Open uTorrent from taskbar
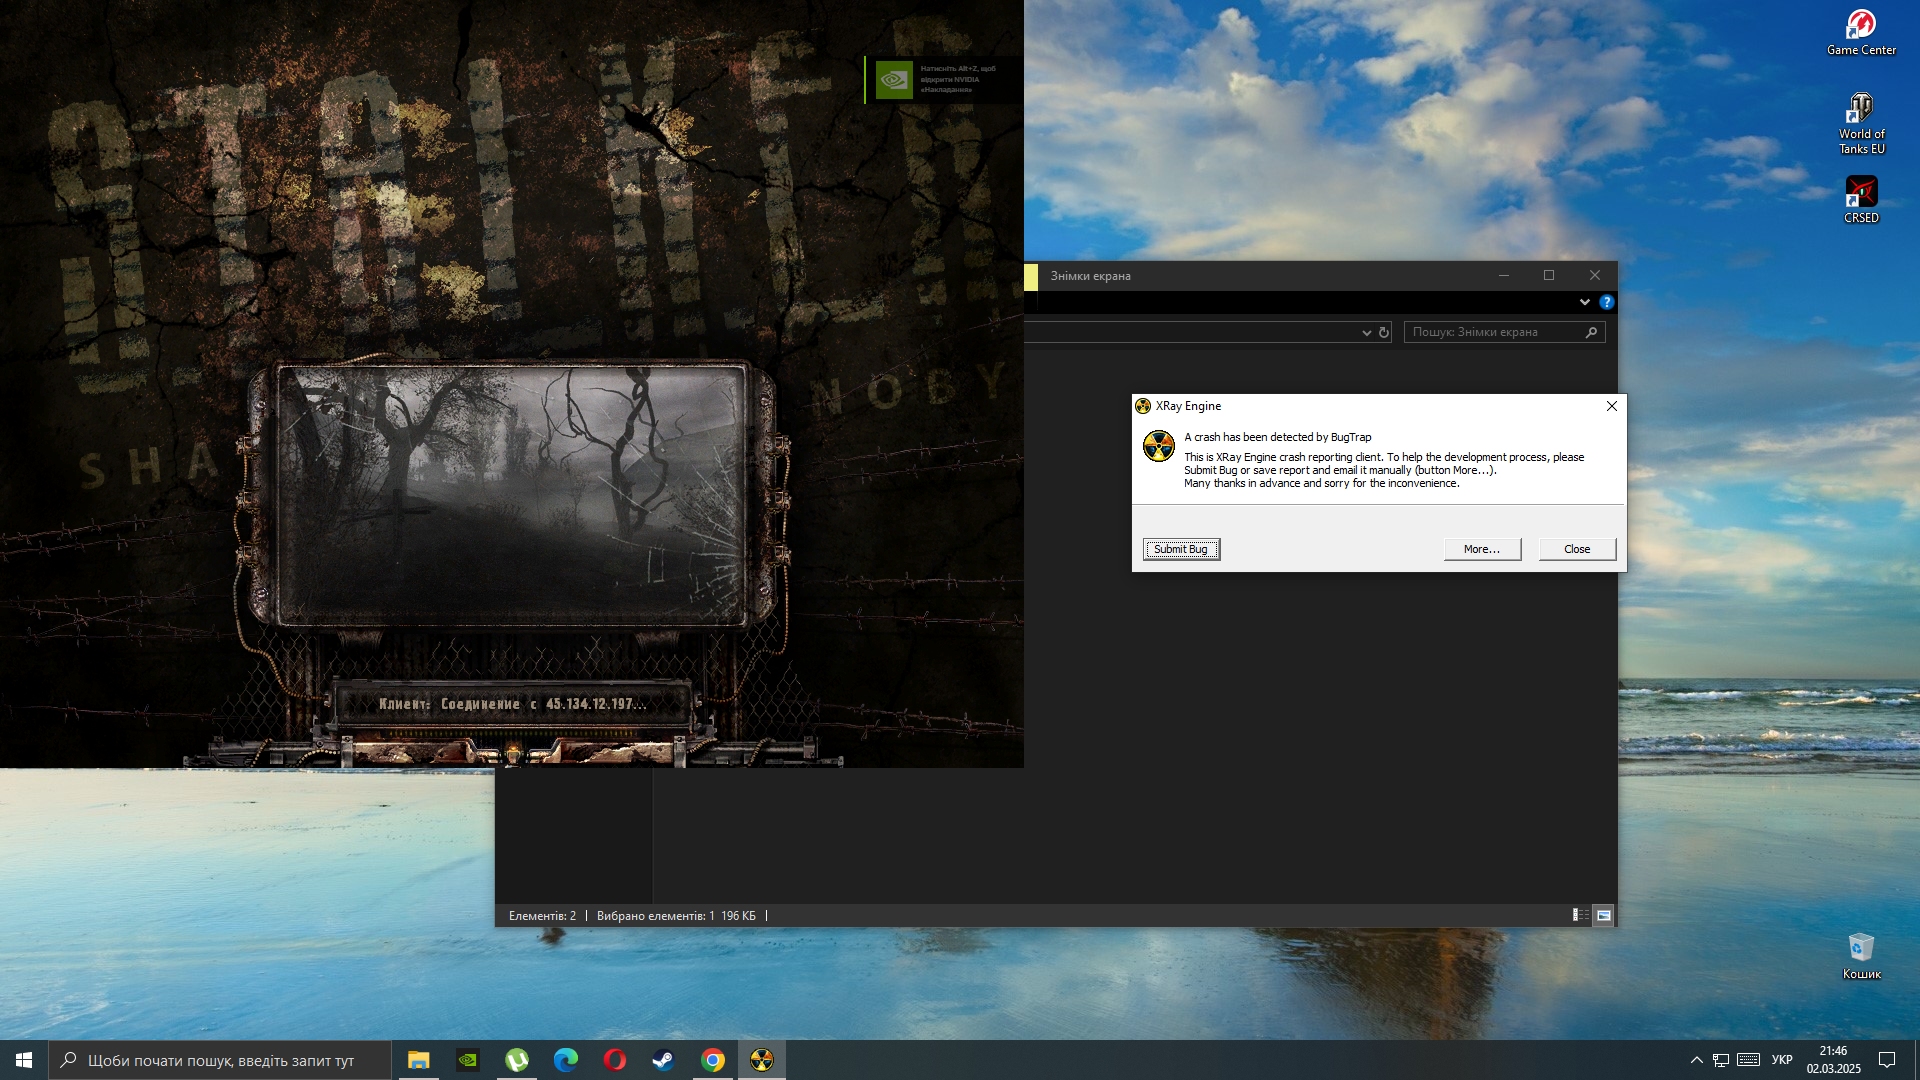Image resolution: width=1920 pixels, height=1080 pixels. pos(516,1060)
